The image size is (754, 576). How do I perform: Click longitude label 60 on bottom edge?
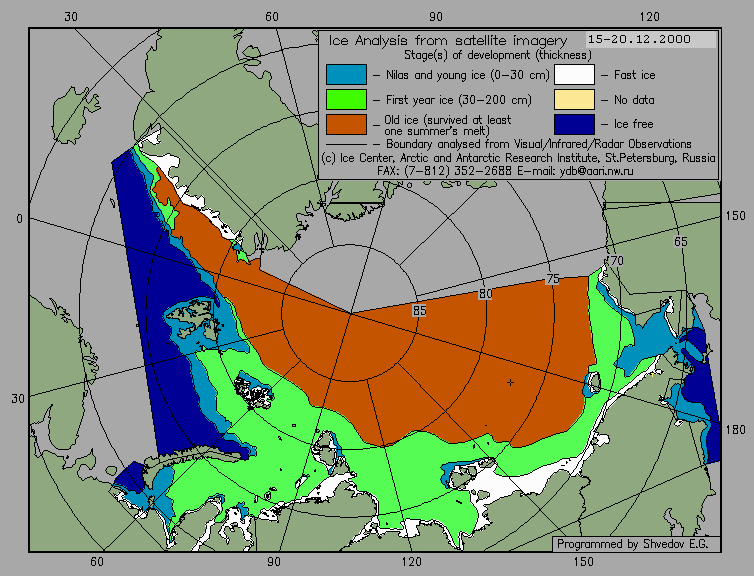coord(97,562)
